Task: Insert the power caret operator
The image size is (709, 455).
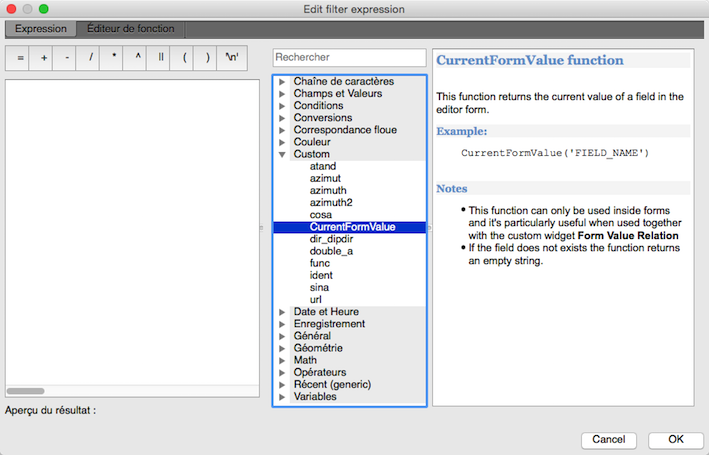Action: (x=138, y=58)
